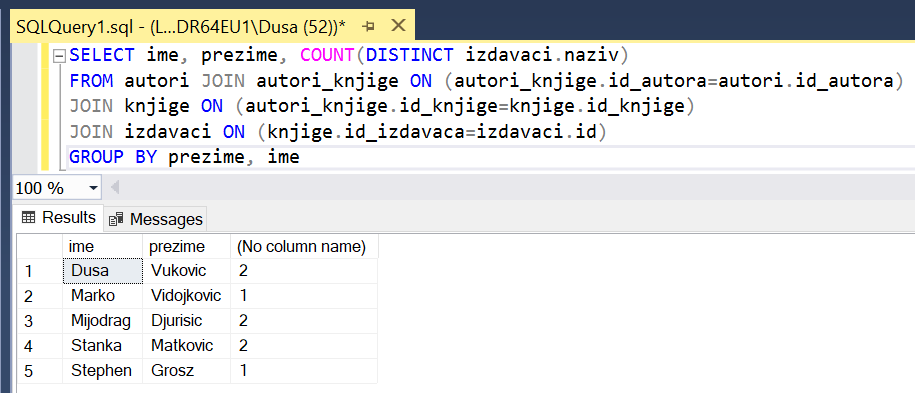Click the Messages tab icon

click(x=116, y=219)
